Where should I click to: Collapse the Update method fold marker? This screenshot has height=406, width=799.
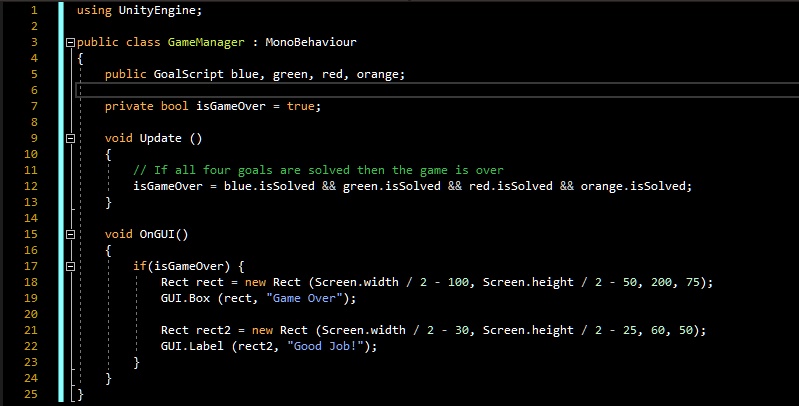[71, 139]
